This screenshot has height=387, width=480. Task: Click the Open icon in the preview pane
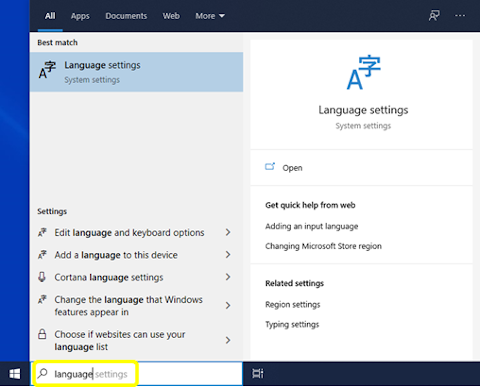pos(270,166)
